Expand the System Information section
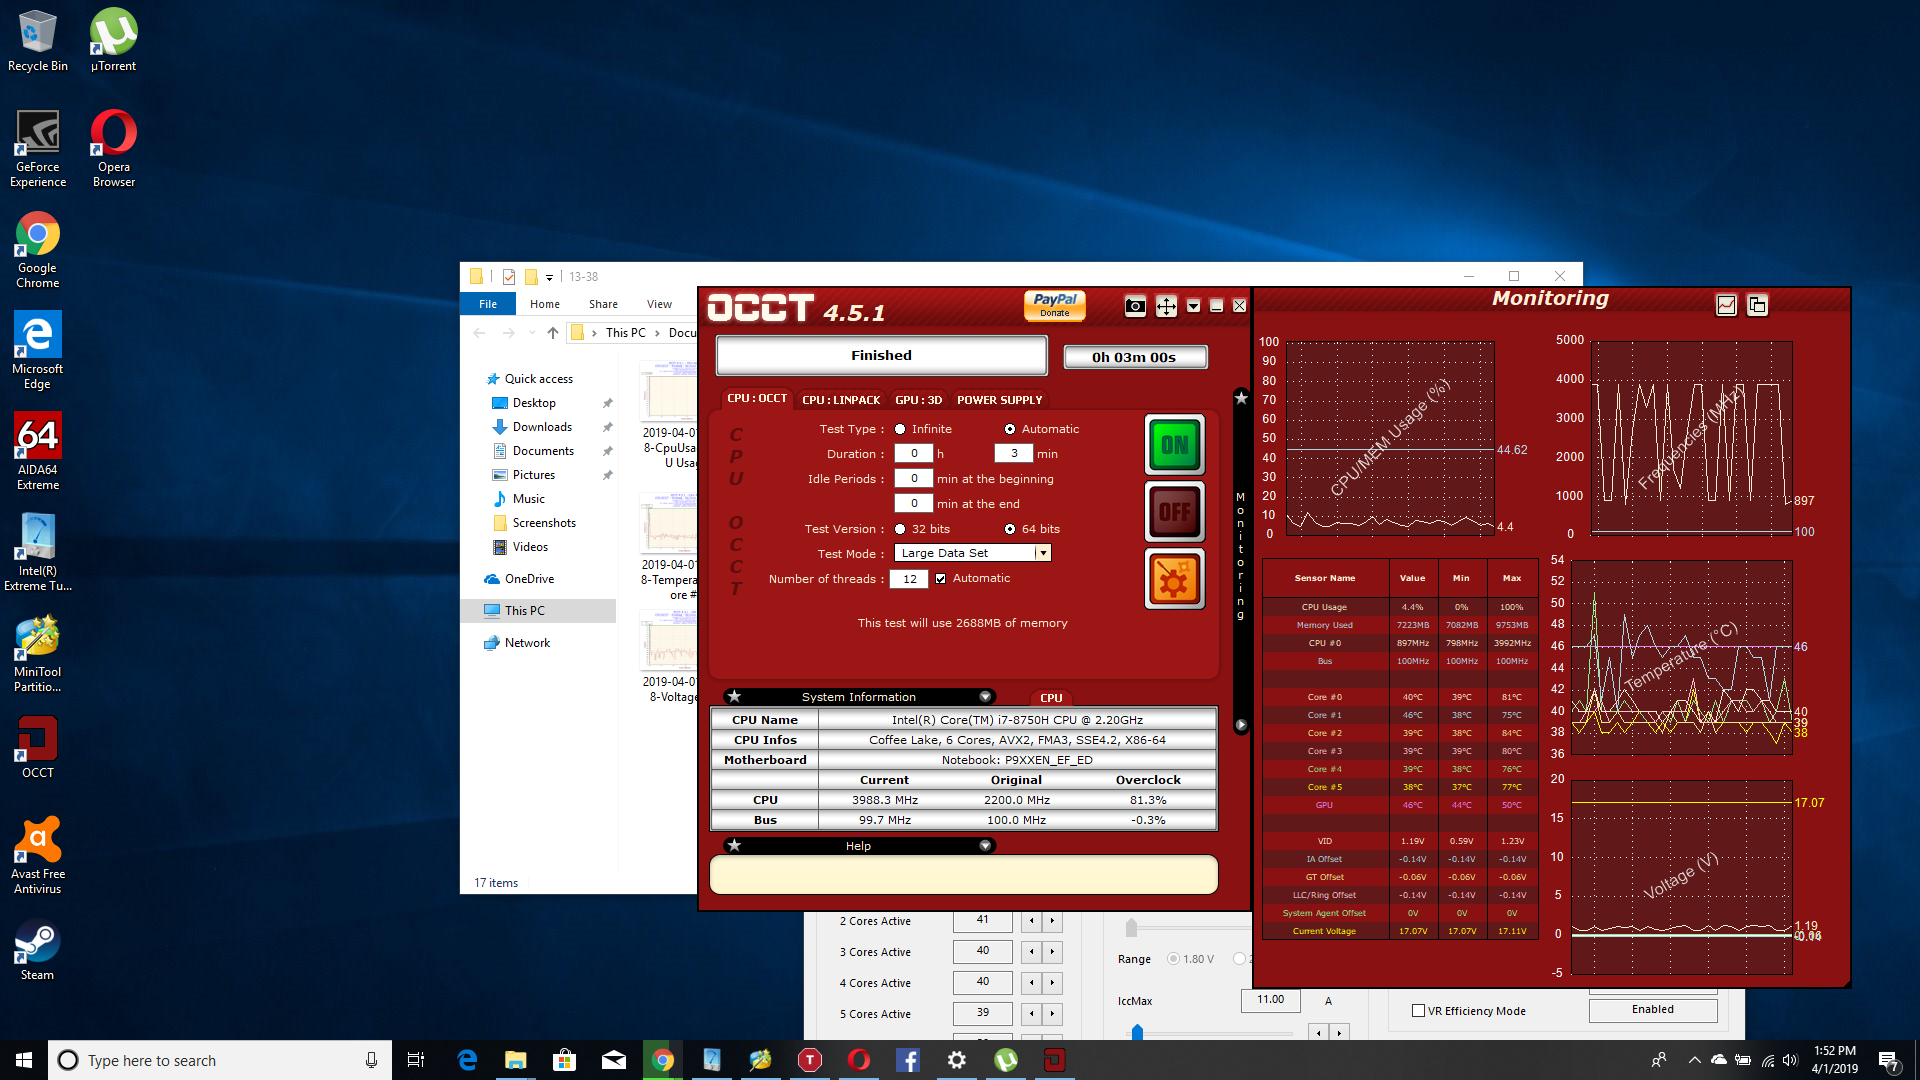This screenshot has width=1920, height=1080. [985, 696]
